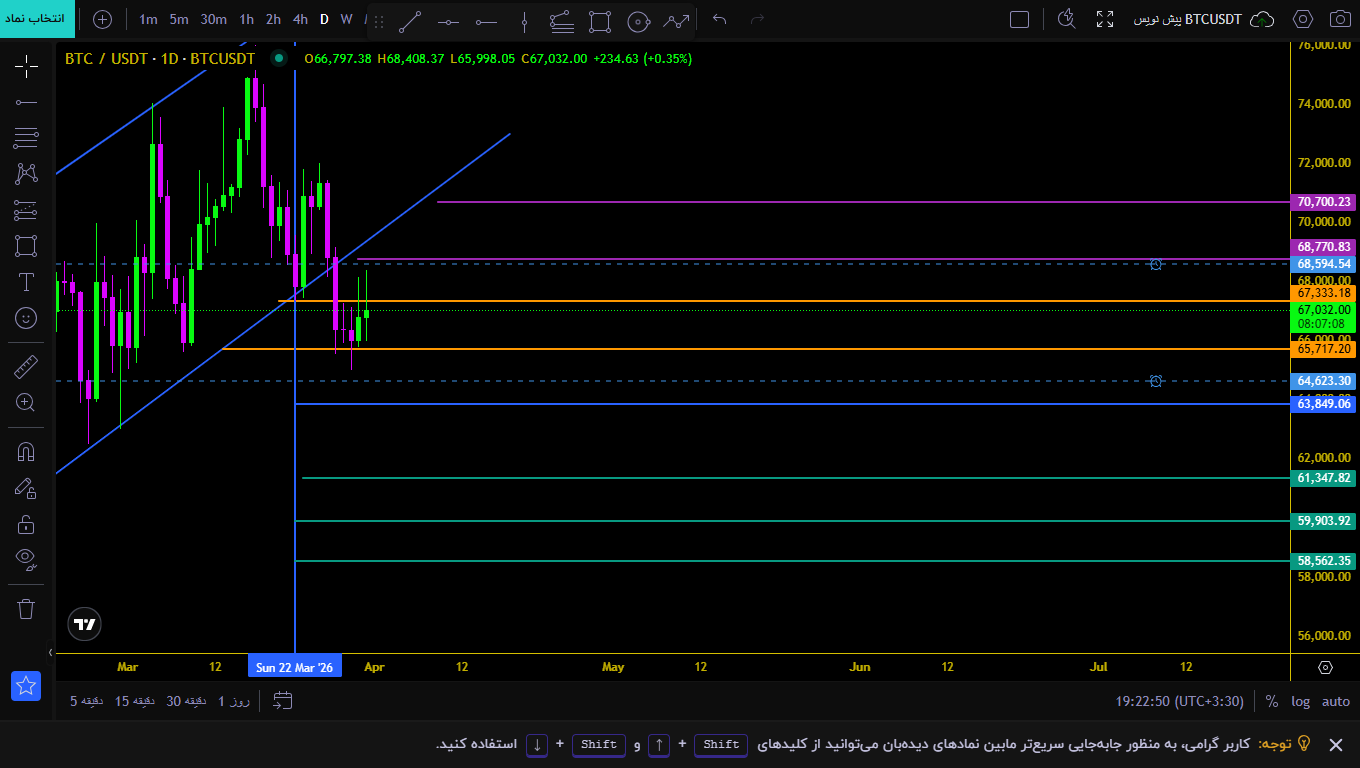
Task: Save layout with cloud icon
Action: (1263, 19)
